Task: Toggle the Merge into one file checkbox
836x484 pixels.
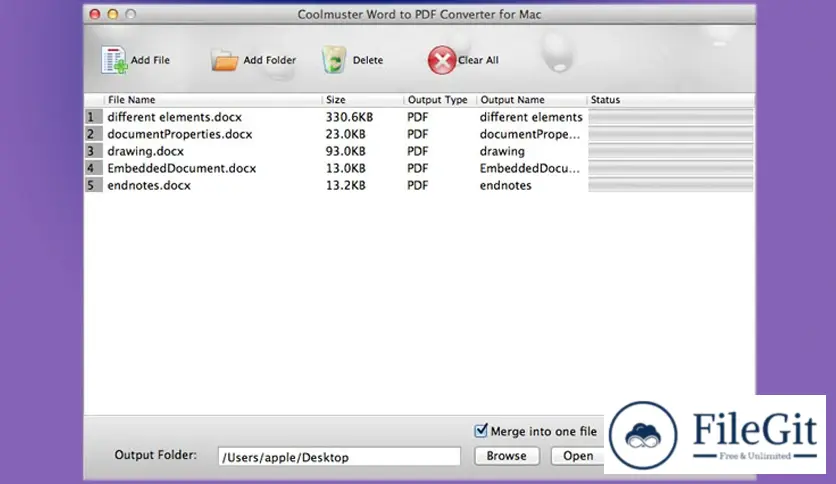Action: pyautogui.click(x=481, y=430)
